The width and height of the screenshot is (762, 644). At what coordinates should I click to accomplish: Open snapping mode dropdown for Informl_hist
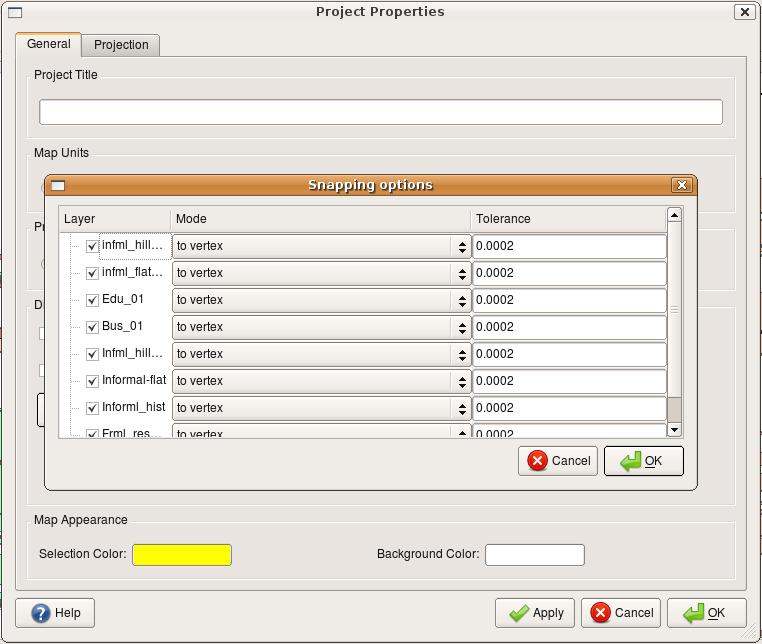point(321,408)
